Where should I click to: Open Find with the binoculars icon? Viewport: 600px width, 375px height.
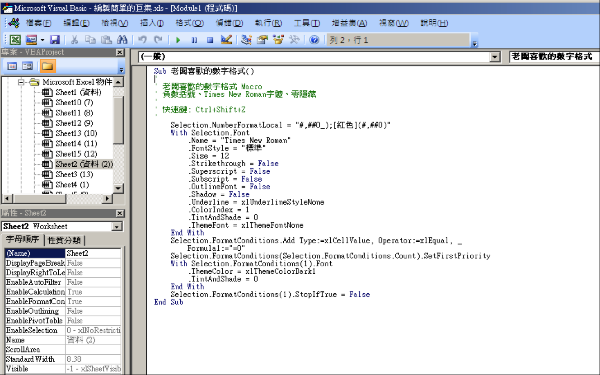pyautogui.click(x=122, y=40)
